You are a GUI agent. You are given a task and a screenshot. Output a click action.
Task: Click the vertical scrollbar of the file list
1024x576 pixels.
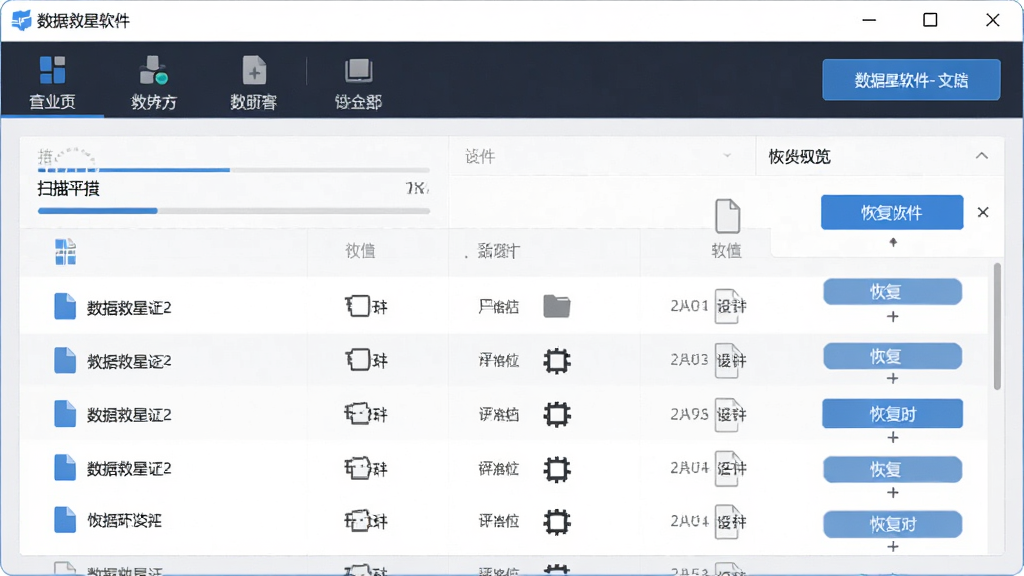point(997,327)
